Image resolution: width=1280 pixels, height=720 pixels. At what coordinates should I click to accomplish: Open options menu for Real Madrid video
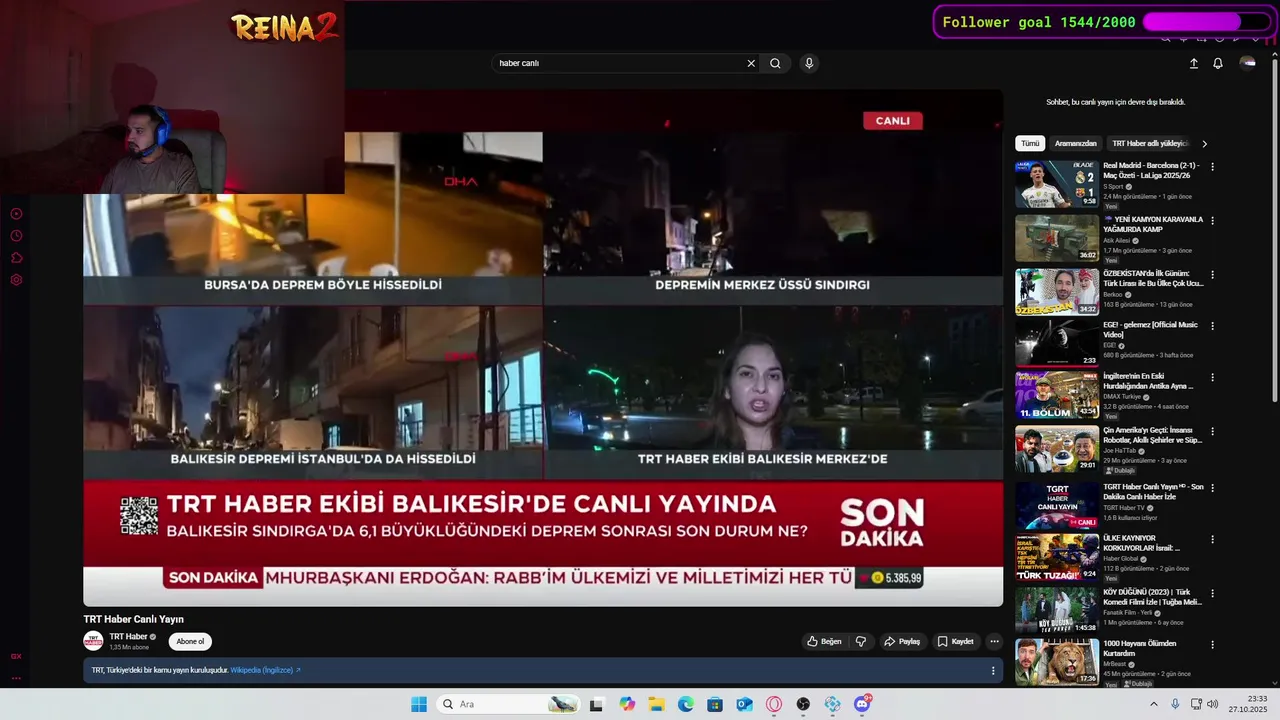click(x=1213, y=167)
